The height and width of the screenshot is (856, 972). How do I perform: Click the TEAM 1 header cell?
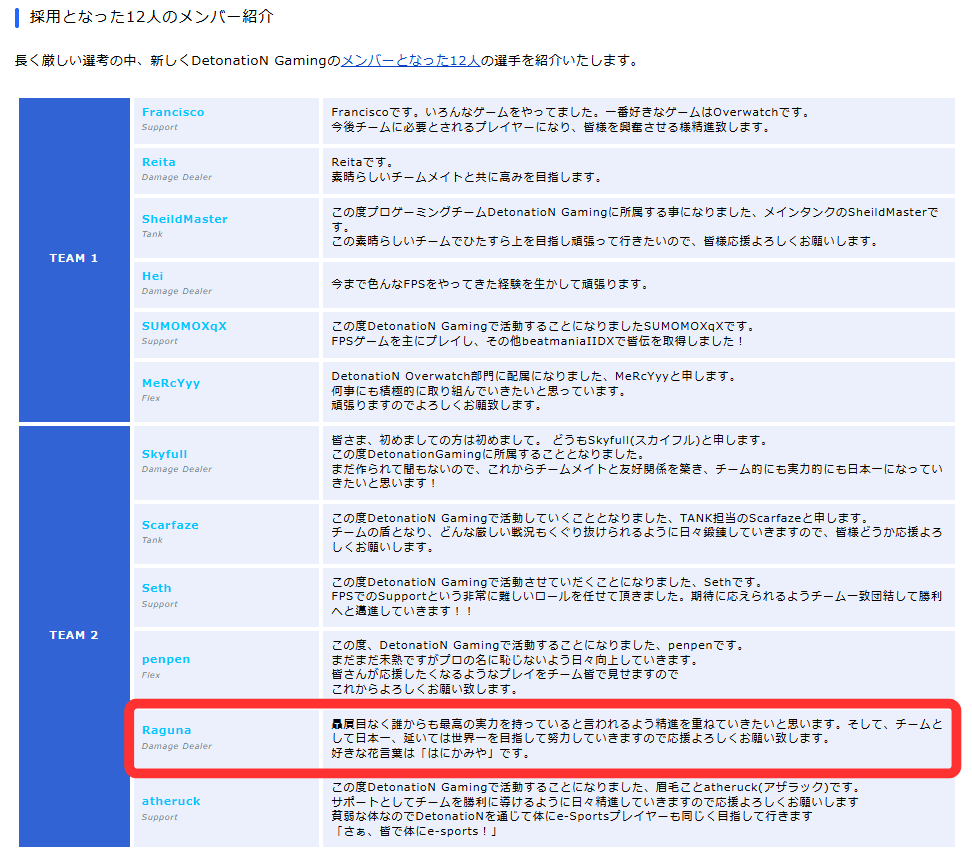point(74,259)
